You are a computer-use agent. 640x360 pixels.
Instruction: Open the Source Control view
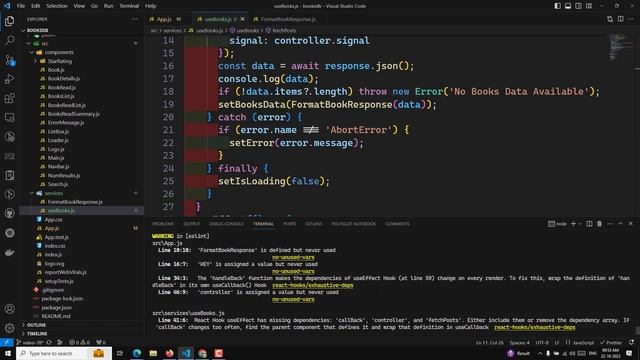pyautogui.click(x=9, y=60)
